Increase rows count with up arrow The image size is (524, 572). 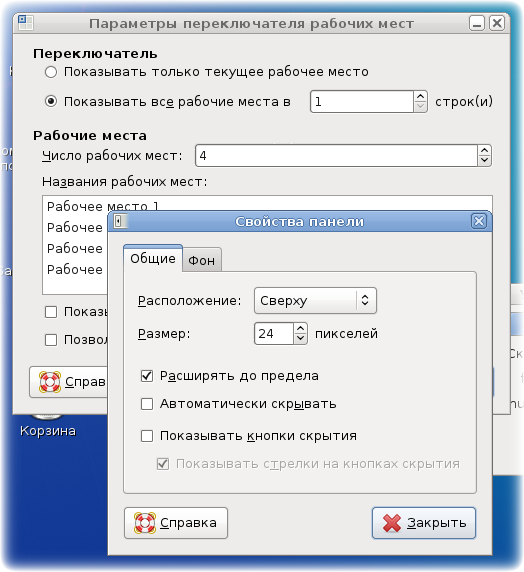[420, 96]
